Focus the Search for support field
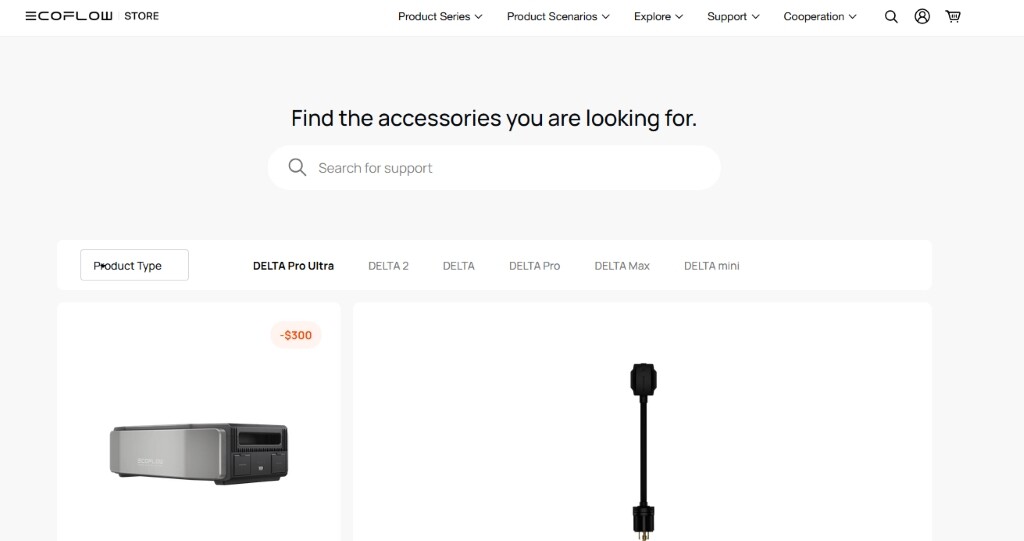The image size is (1024, 541). pyautogui.click(x=494, y=168)
